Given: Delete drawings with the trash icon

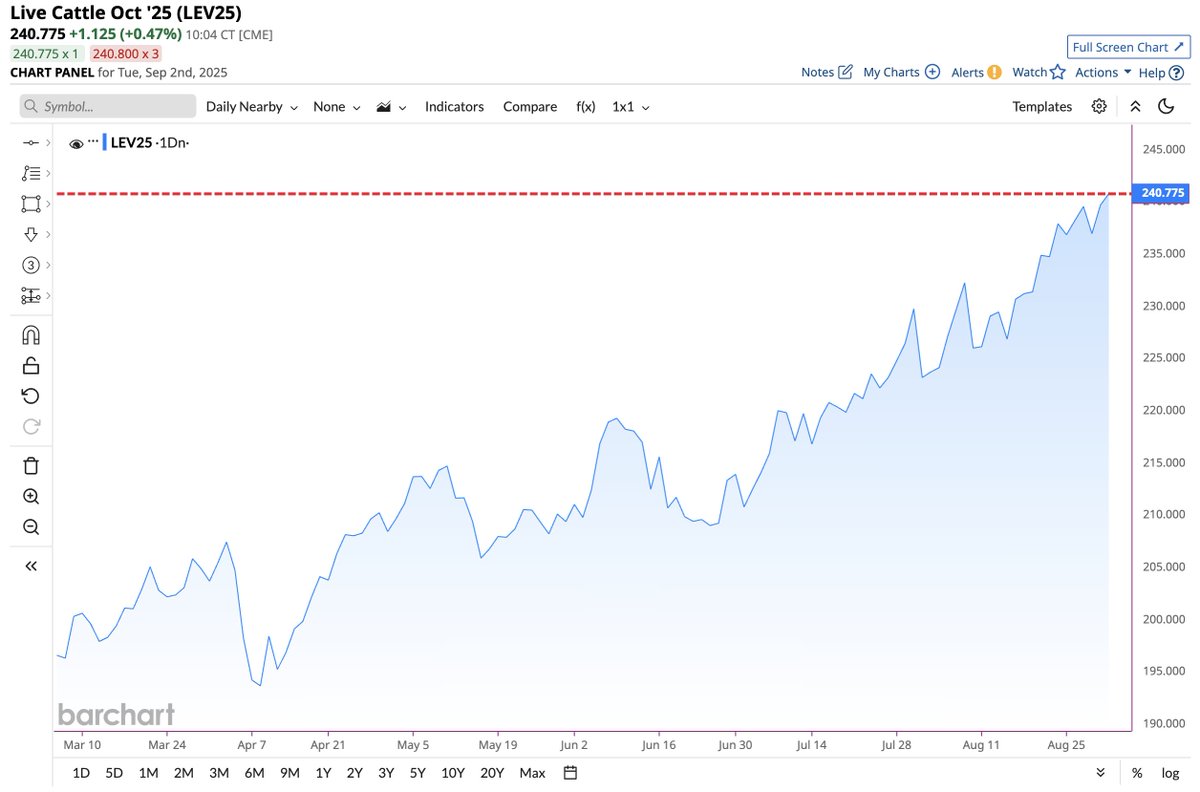Looking at the screenshot, I should [30, 465].
